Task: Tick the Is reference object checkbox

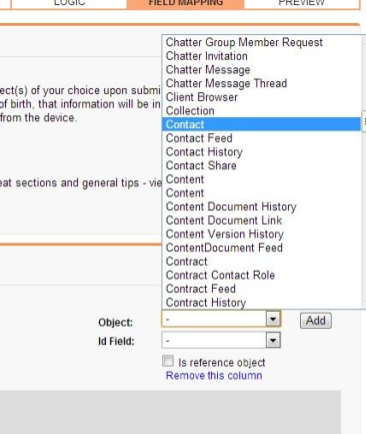Action: [168, 361]
